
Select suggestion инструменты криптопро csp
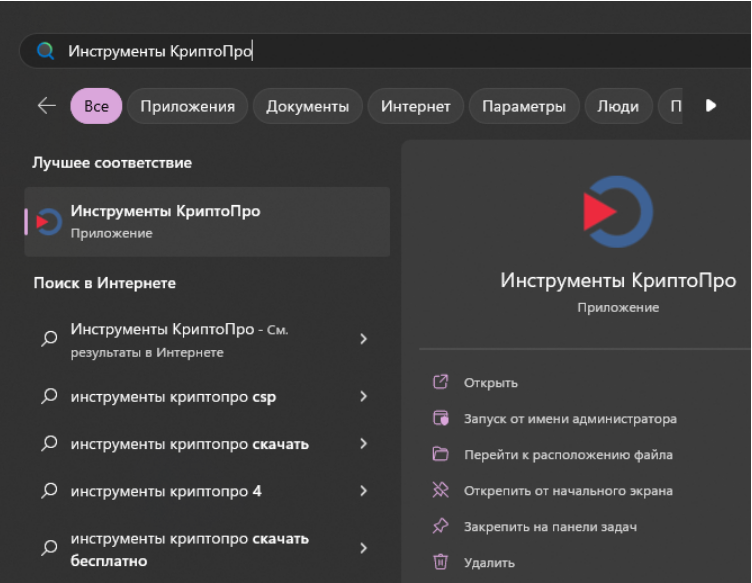click(x=207, y=396)
